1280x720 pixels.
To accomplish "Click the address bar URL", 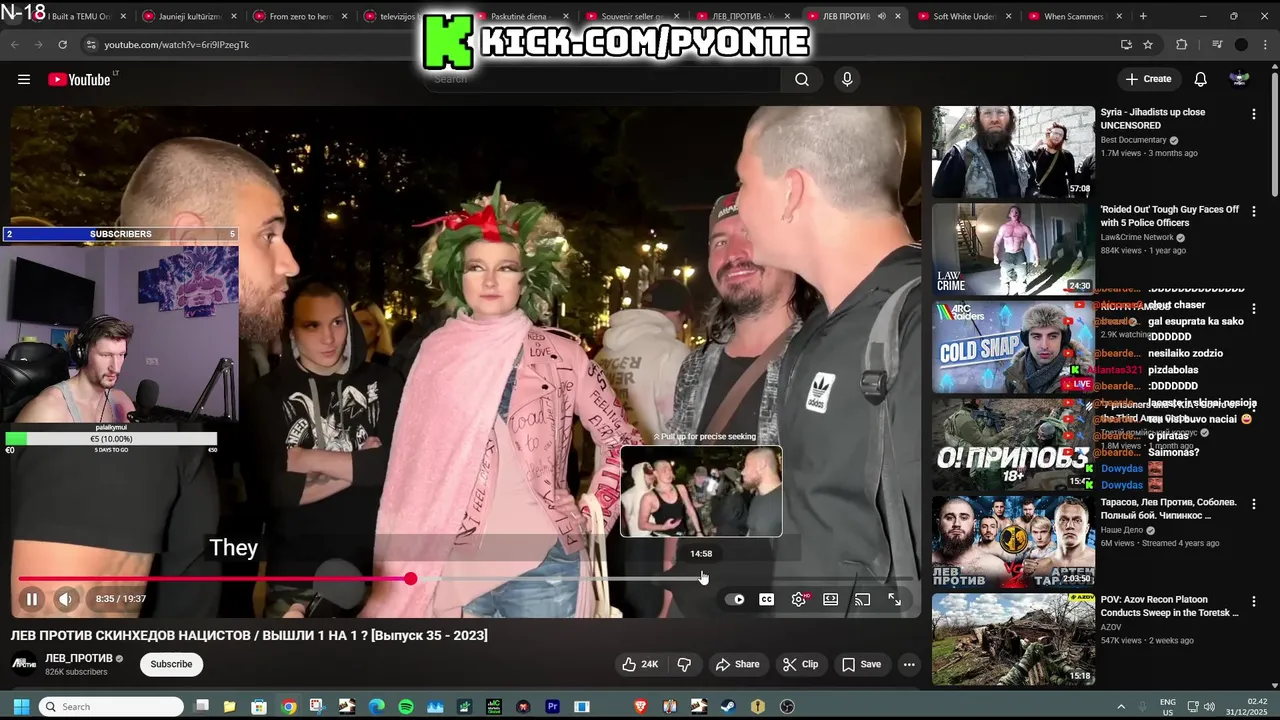I will click(177, 44).
